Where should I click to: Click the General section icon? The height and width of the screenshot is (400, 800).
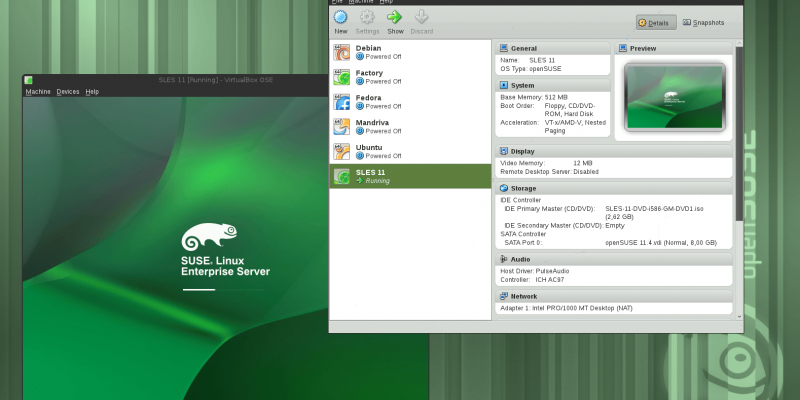(504, 48)
